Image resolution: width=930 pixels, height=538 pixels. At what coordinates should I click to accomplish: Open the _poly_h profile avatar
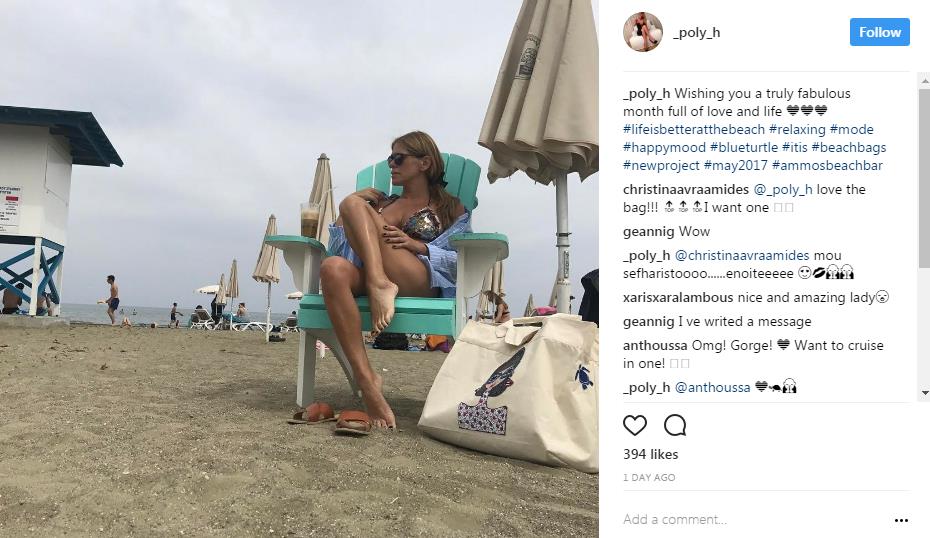(643, 32)
